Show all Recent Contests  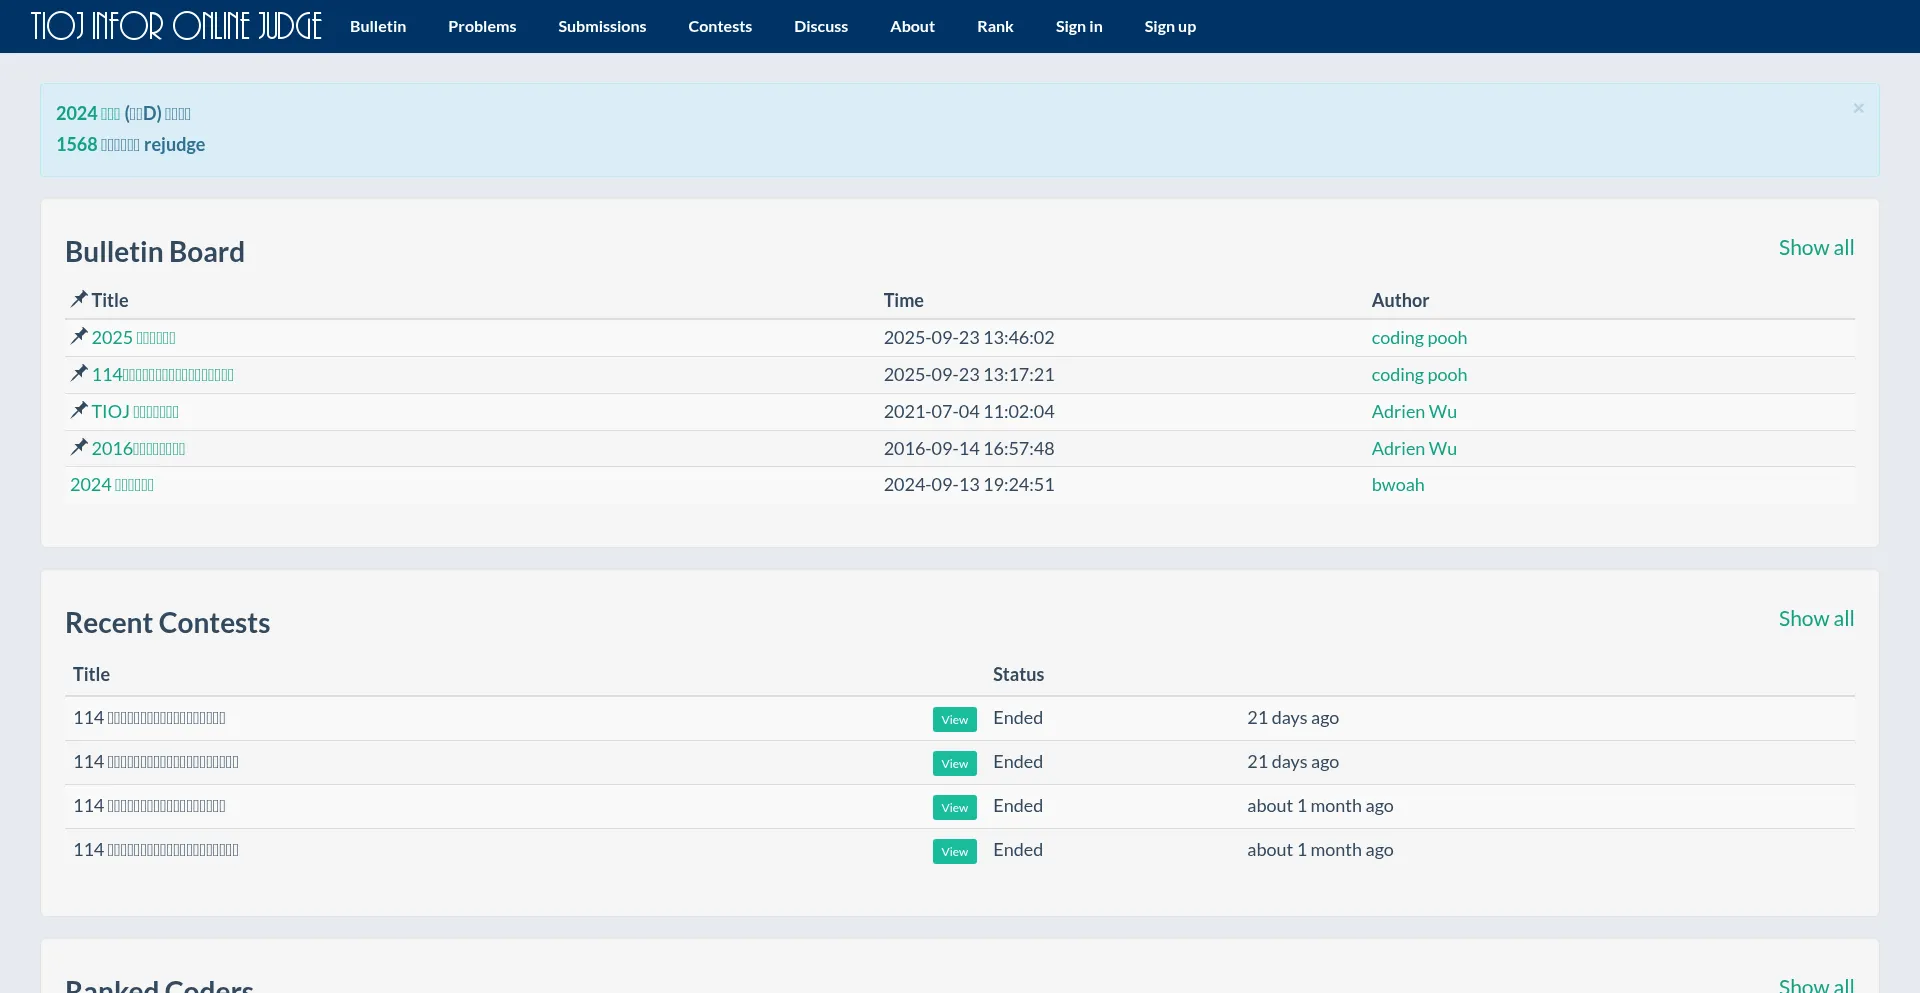[x=1816, y=619]
